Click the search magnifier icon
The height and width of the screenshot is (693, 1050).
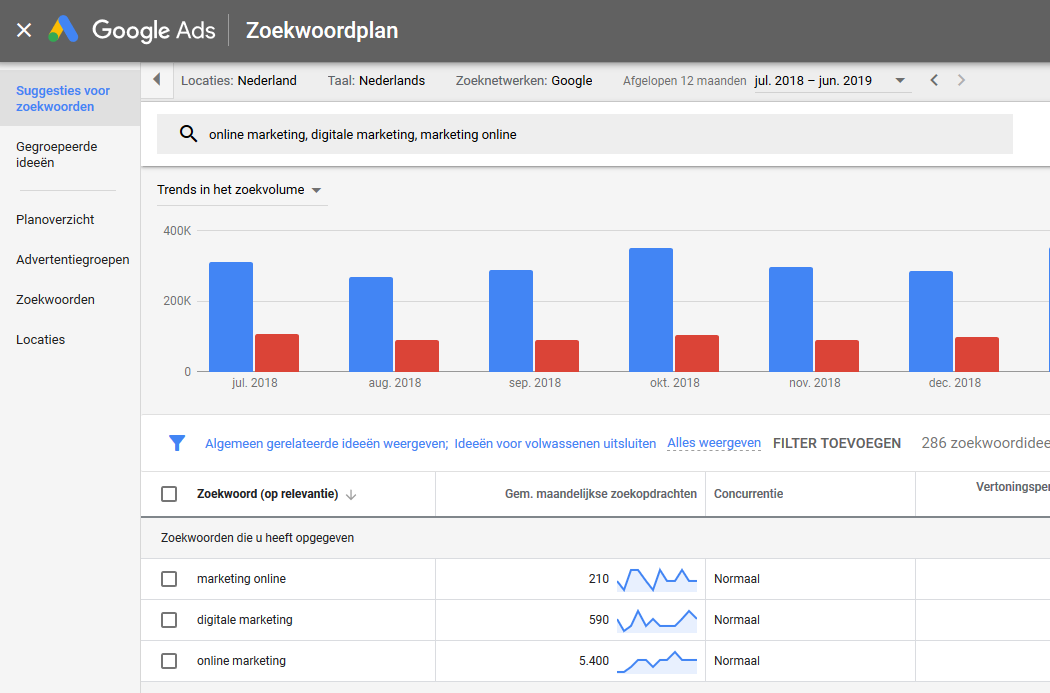(x=188, y=134)
